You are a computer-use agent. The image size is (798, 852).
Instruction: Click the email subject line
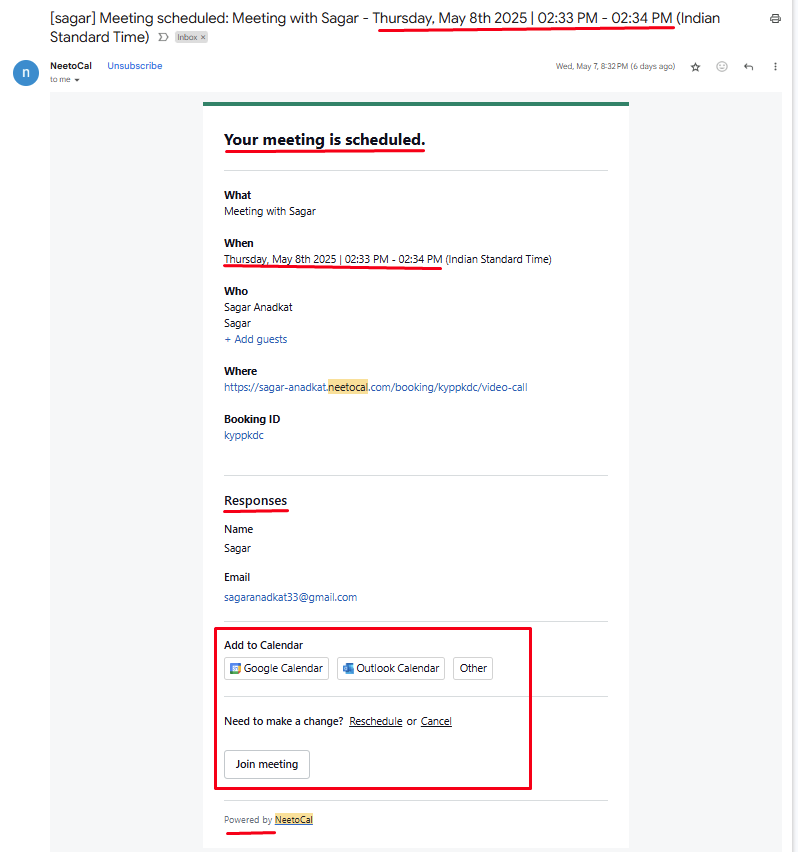click(x=385, y=27)
